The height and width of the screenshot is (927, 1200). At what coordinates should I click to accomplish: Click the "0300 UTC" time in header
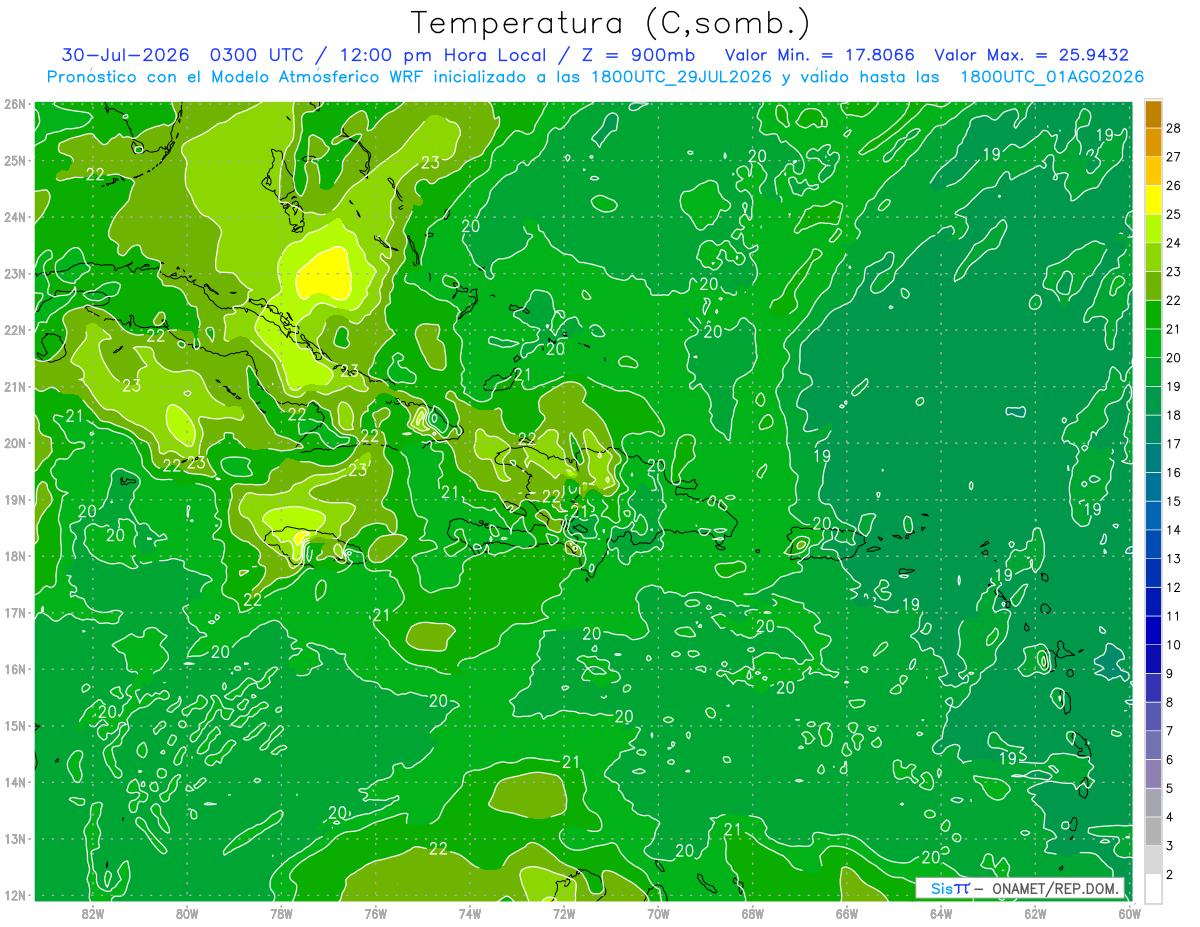tap(259, 55)
